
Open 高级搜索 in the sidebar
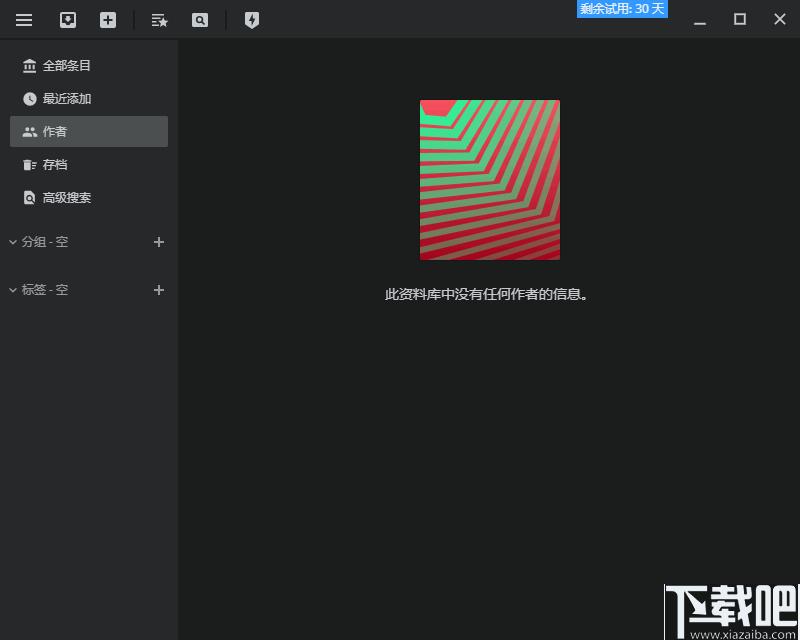[89, 198]
